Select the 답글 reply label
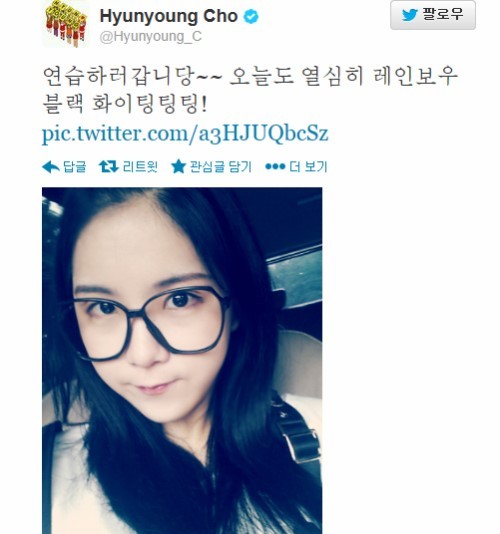 tap(75, 167)
